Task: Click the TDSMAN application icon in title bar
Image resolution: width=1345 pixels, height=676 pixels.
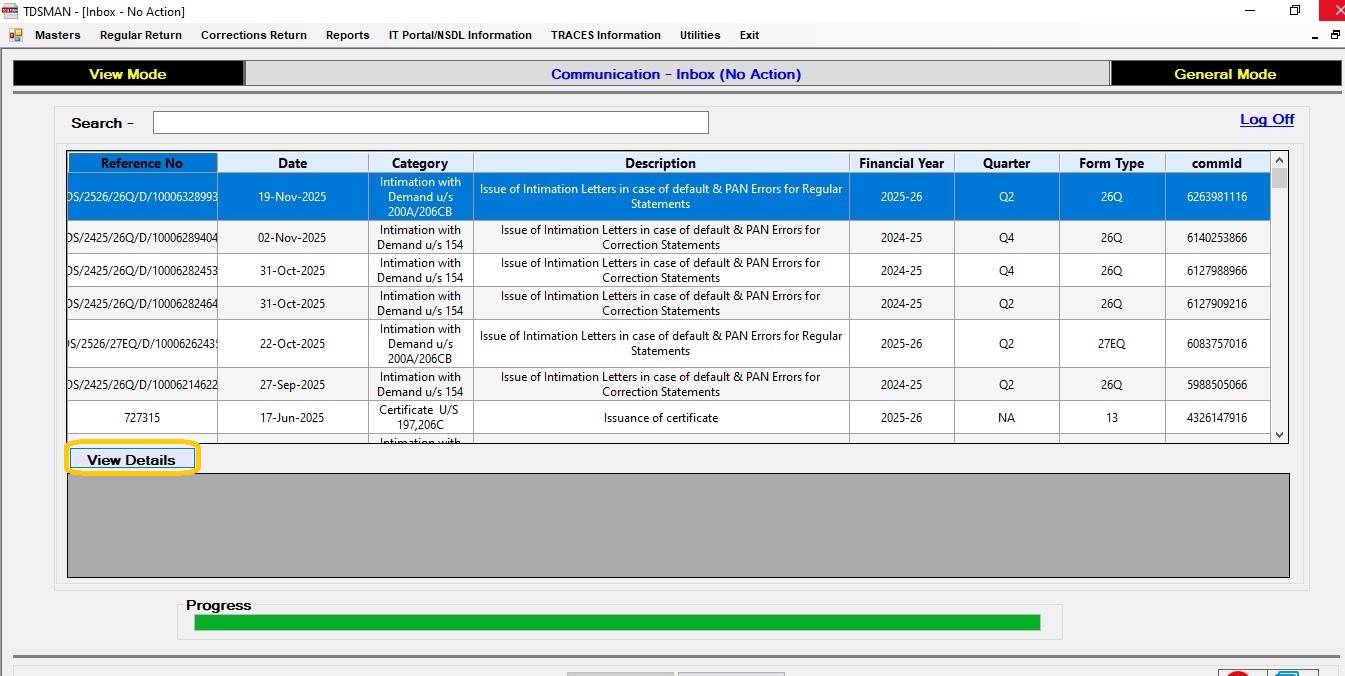Action: pyautogui.click(x=10, y=11)
